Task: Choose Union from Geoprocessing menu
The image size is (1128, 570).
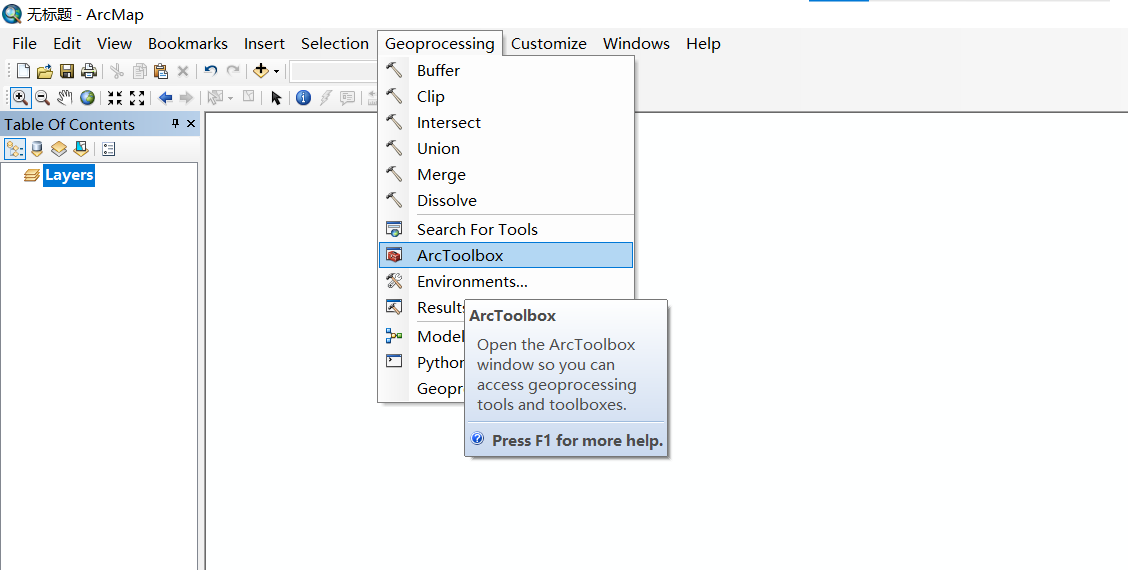Action: point(506,148)
